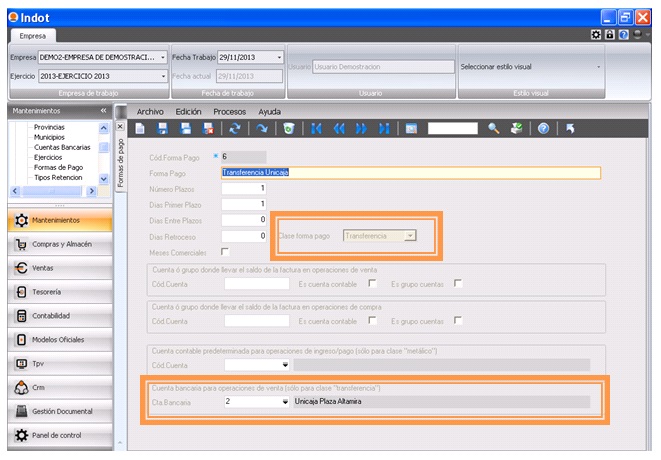Check second Es grupo cuentas box
This screenshot has height=460, width=661.
[458, 321]
